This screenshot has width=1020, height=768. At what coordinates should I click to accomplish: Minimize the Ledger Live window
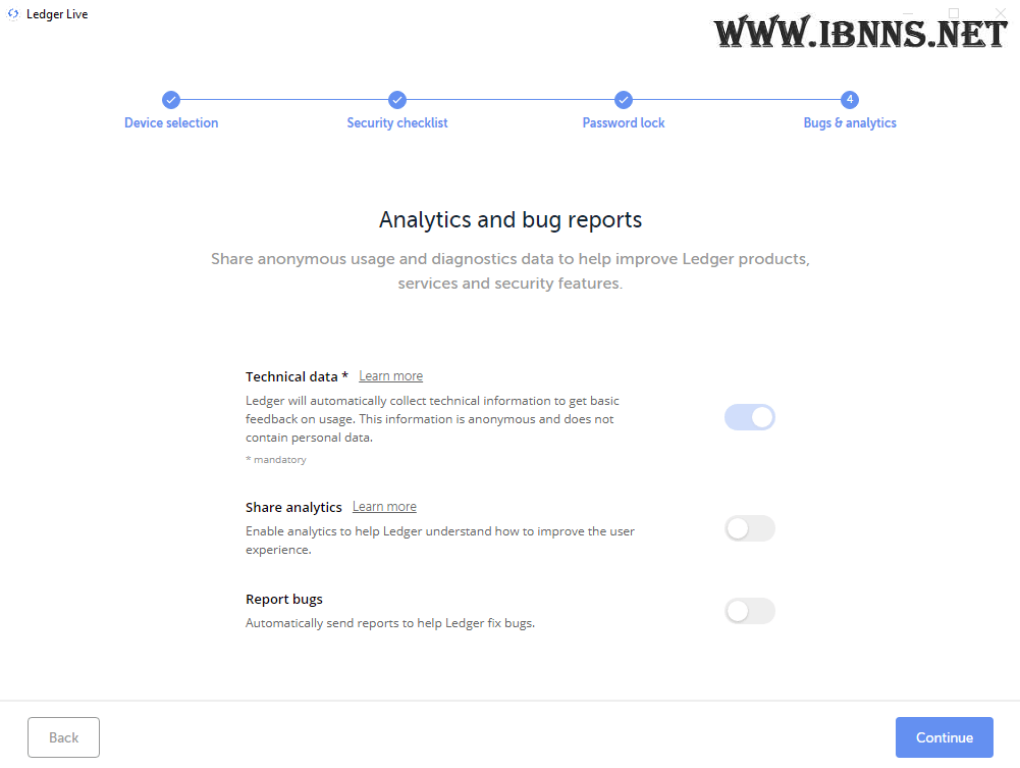tap(908, 13)
